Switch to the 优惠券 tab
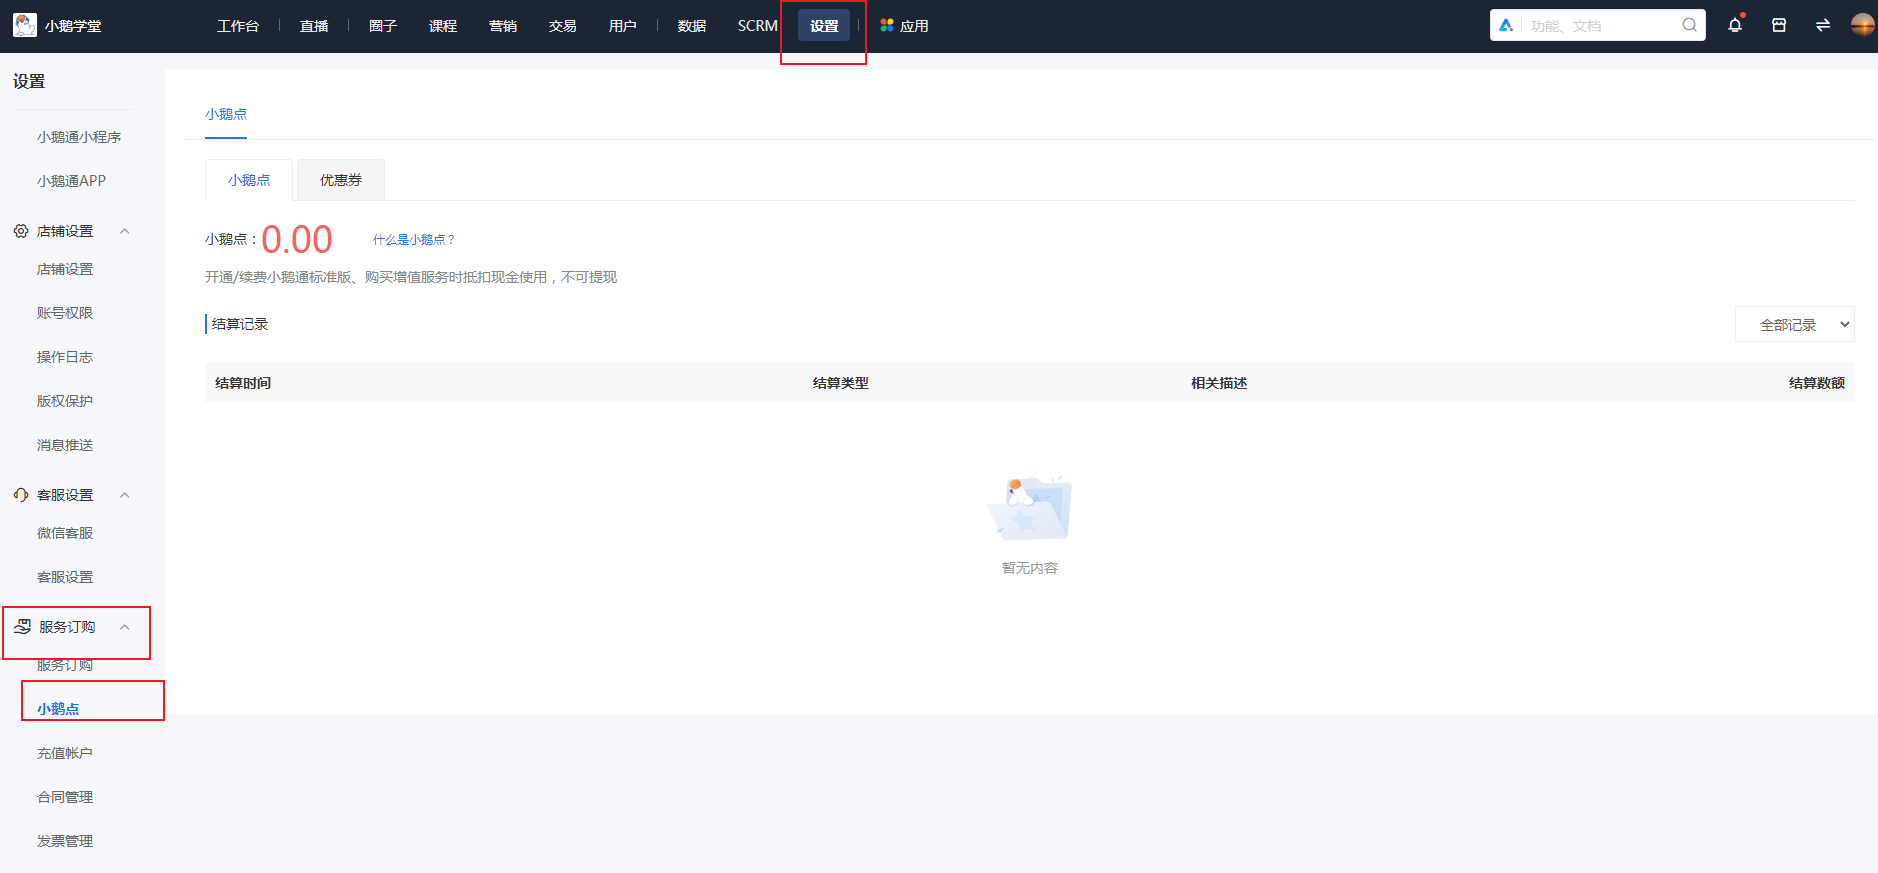The image size is (1878, 873). click(x=340, y=180)
